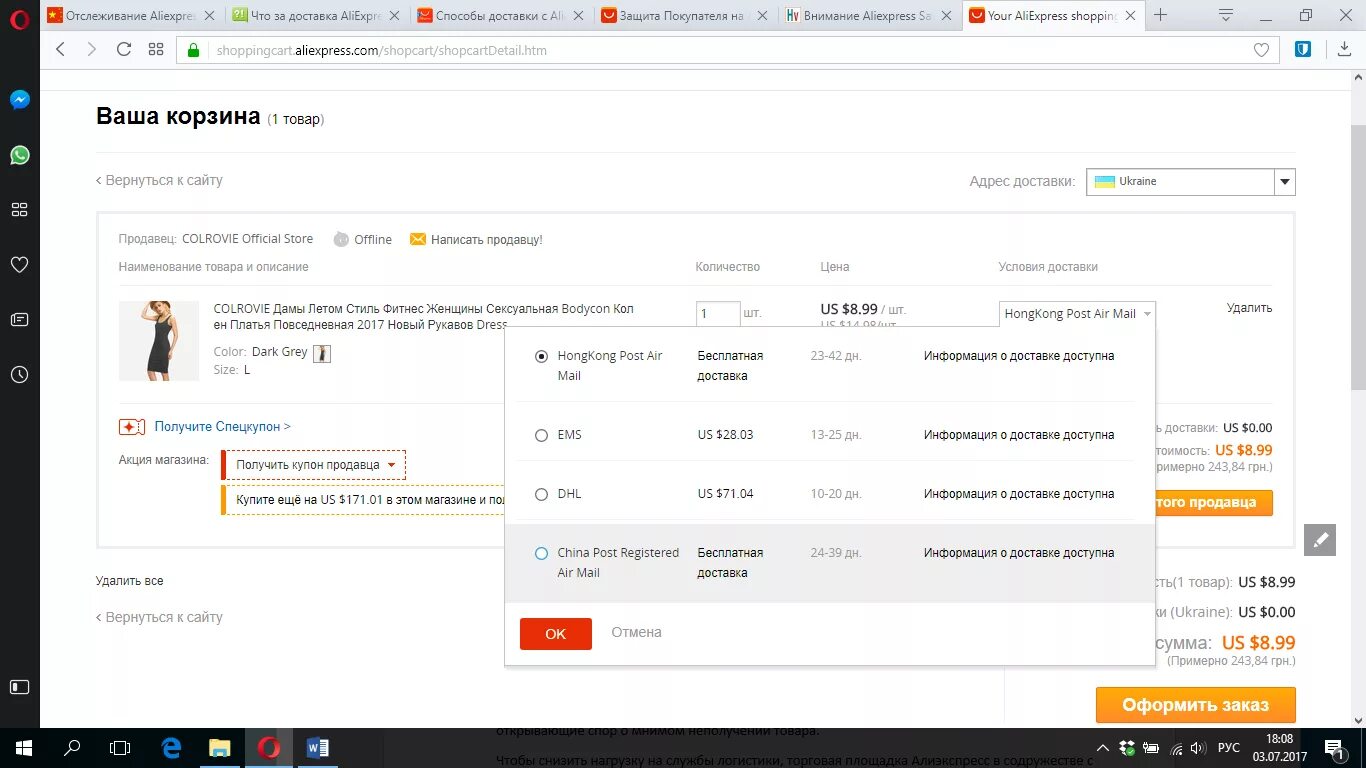The width and height of the screenshot is (1366, 768).
Task: Open history clock icon in sidebar
Action: (19, 375)
